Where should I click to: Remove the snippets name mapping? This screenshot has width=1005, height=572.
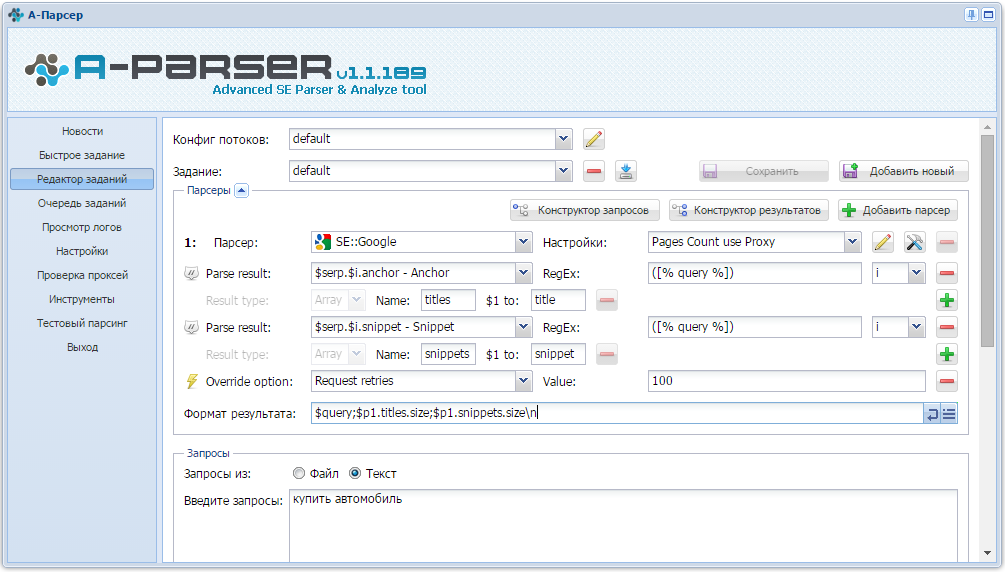click(x=606, y=354)
